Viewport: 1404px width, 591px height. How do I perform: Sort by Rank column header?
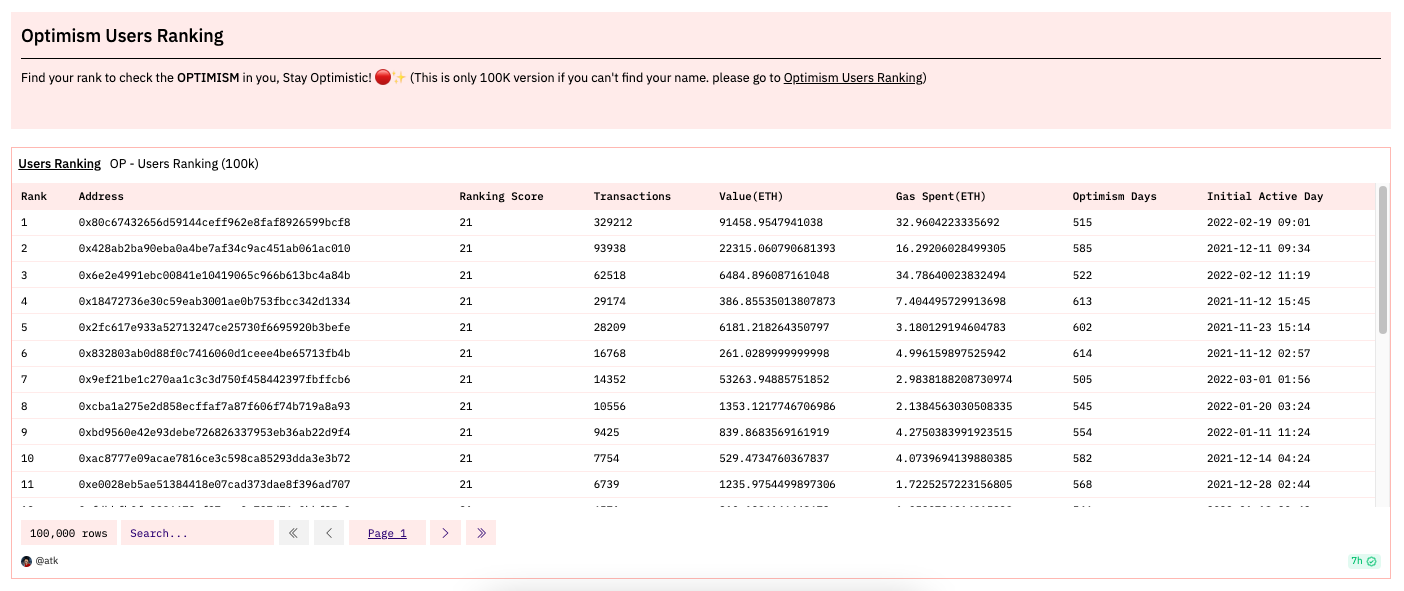[x=34, y=196]
